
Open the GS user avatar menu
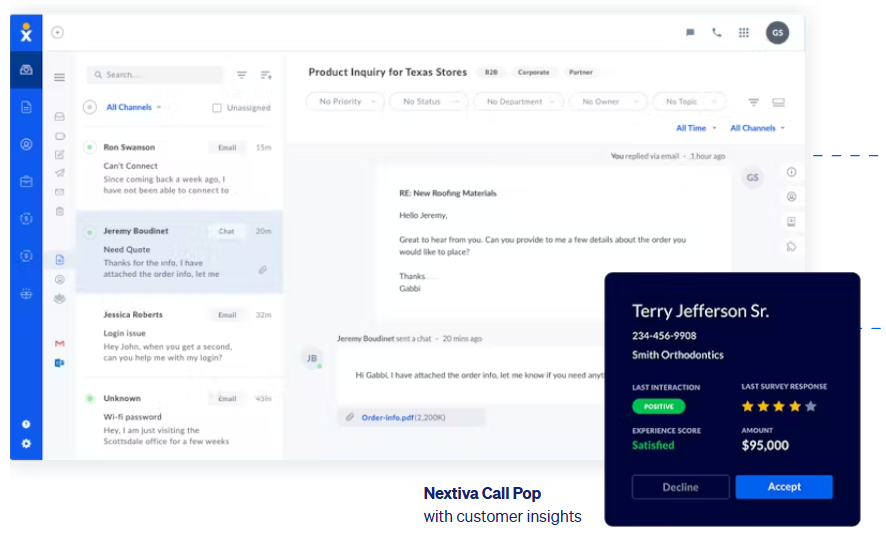(x=778, y=32)
